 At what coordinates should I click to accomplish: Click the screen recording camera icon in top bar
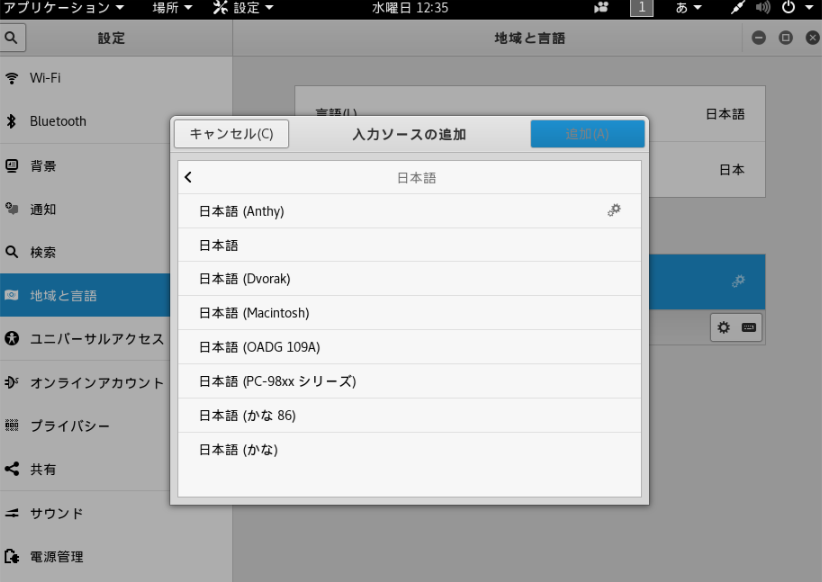coord(601,8)
